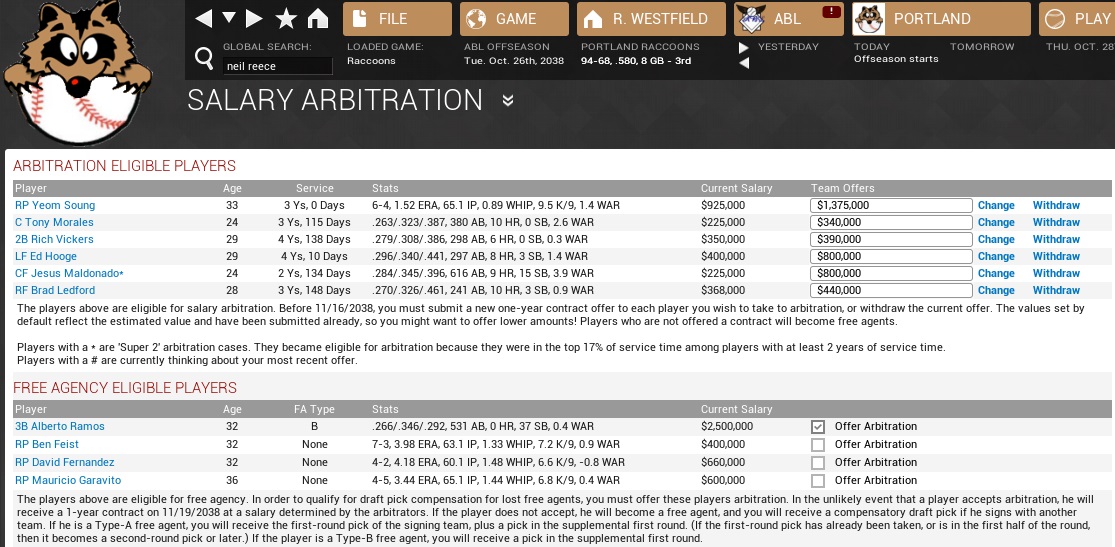The height and width of the screenshot is (547, 1115).
Task: Expand the Salary Arbitration page dropdown chevron
Action: tap(508, 100)
